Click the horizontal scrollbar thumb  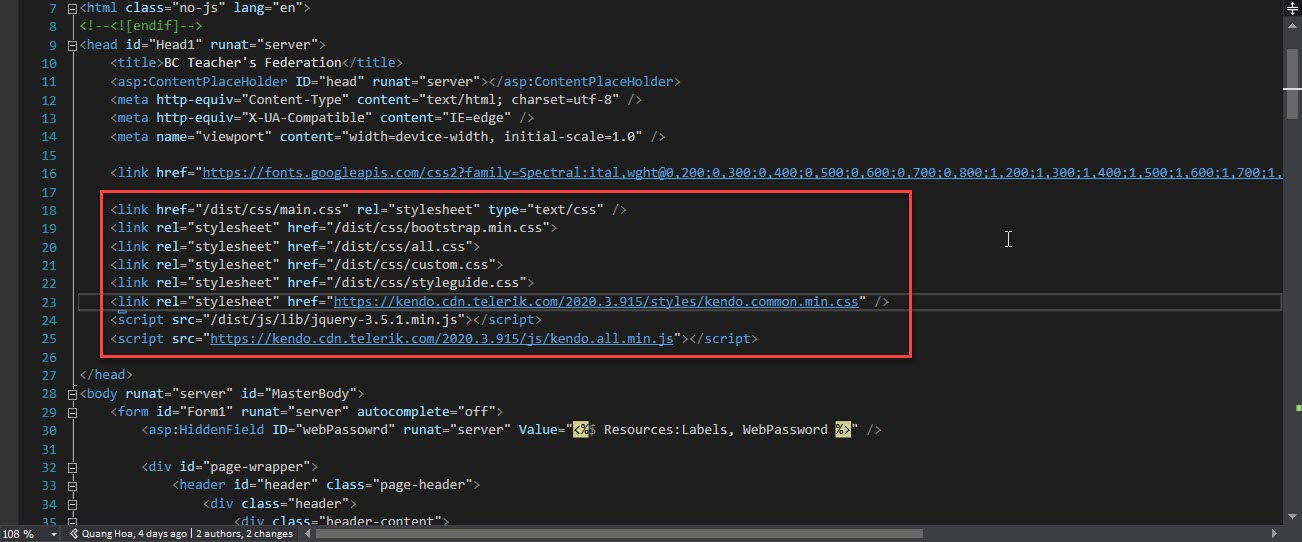point(619,534)
